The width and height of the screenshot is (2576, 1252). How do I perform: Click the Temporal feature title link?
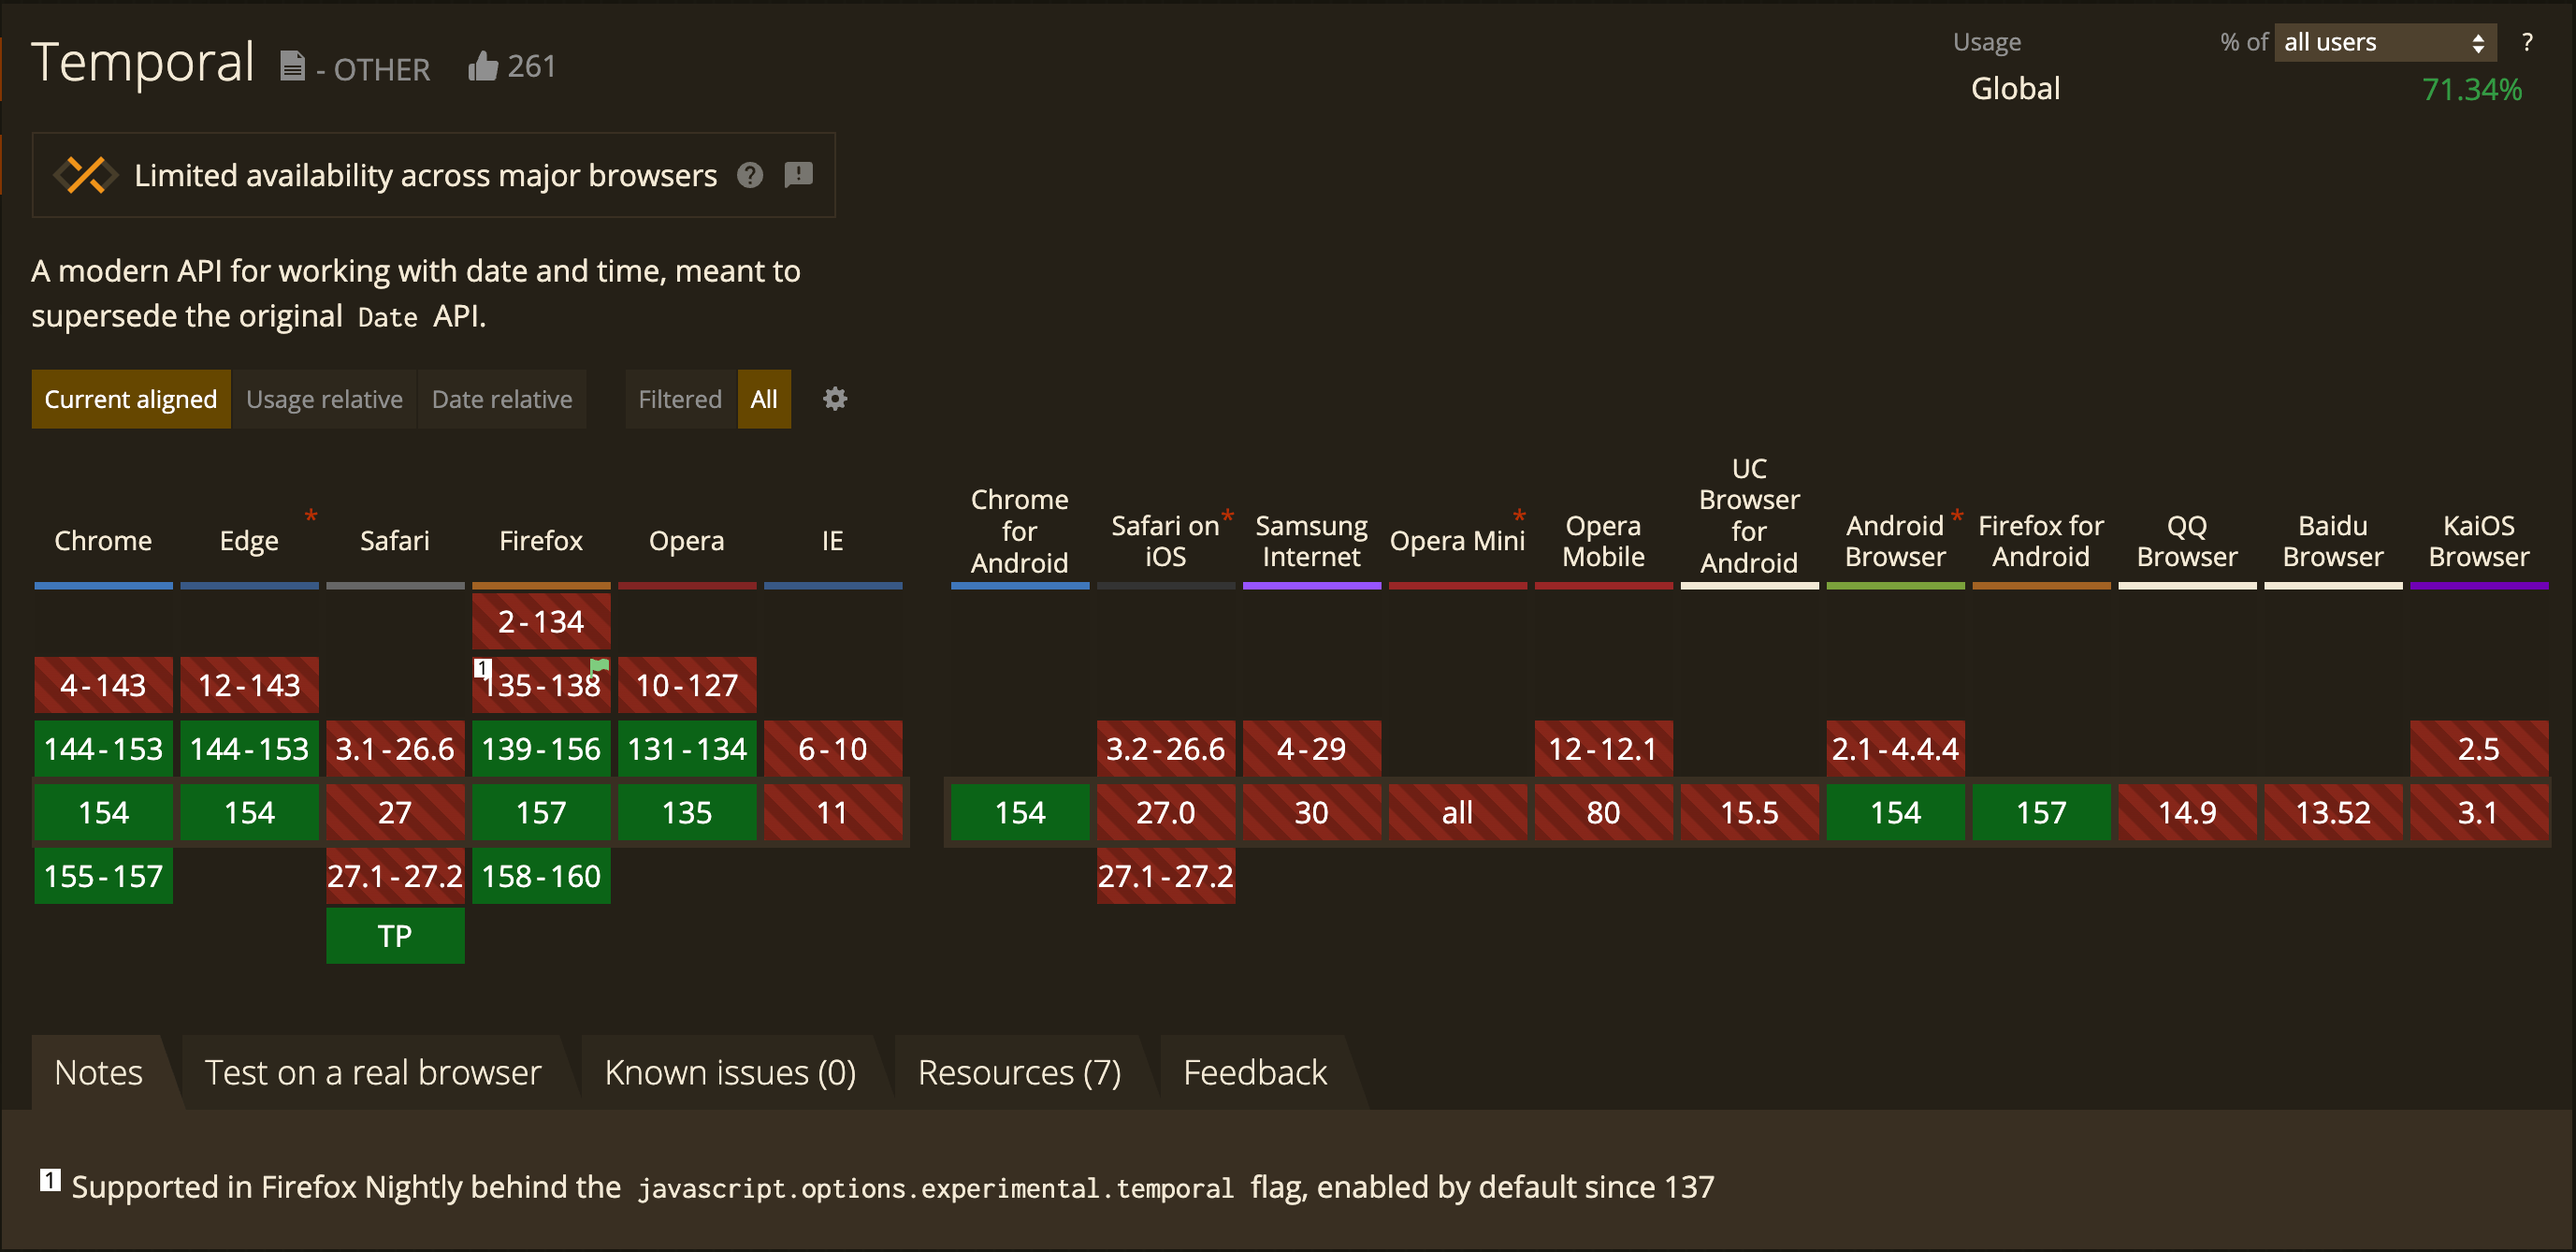point(143,62)
